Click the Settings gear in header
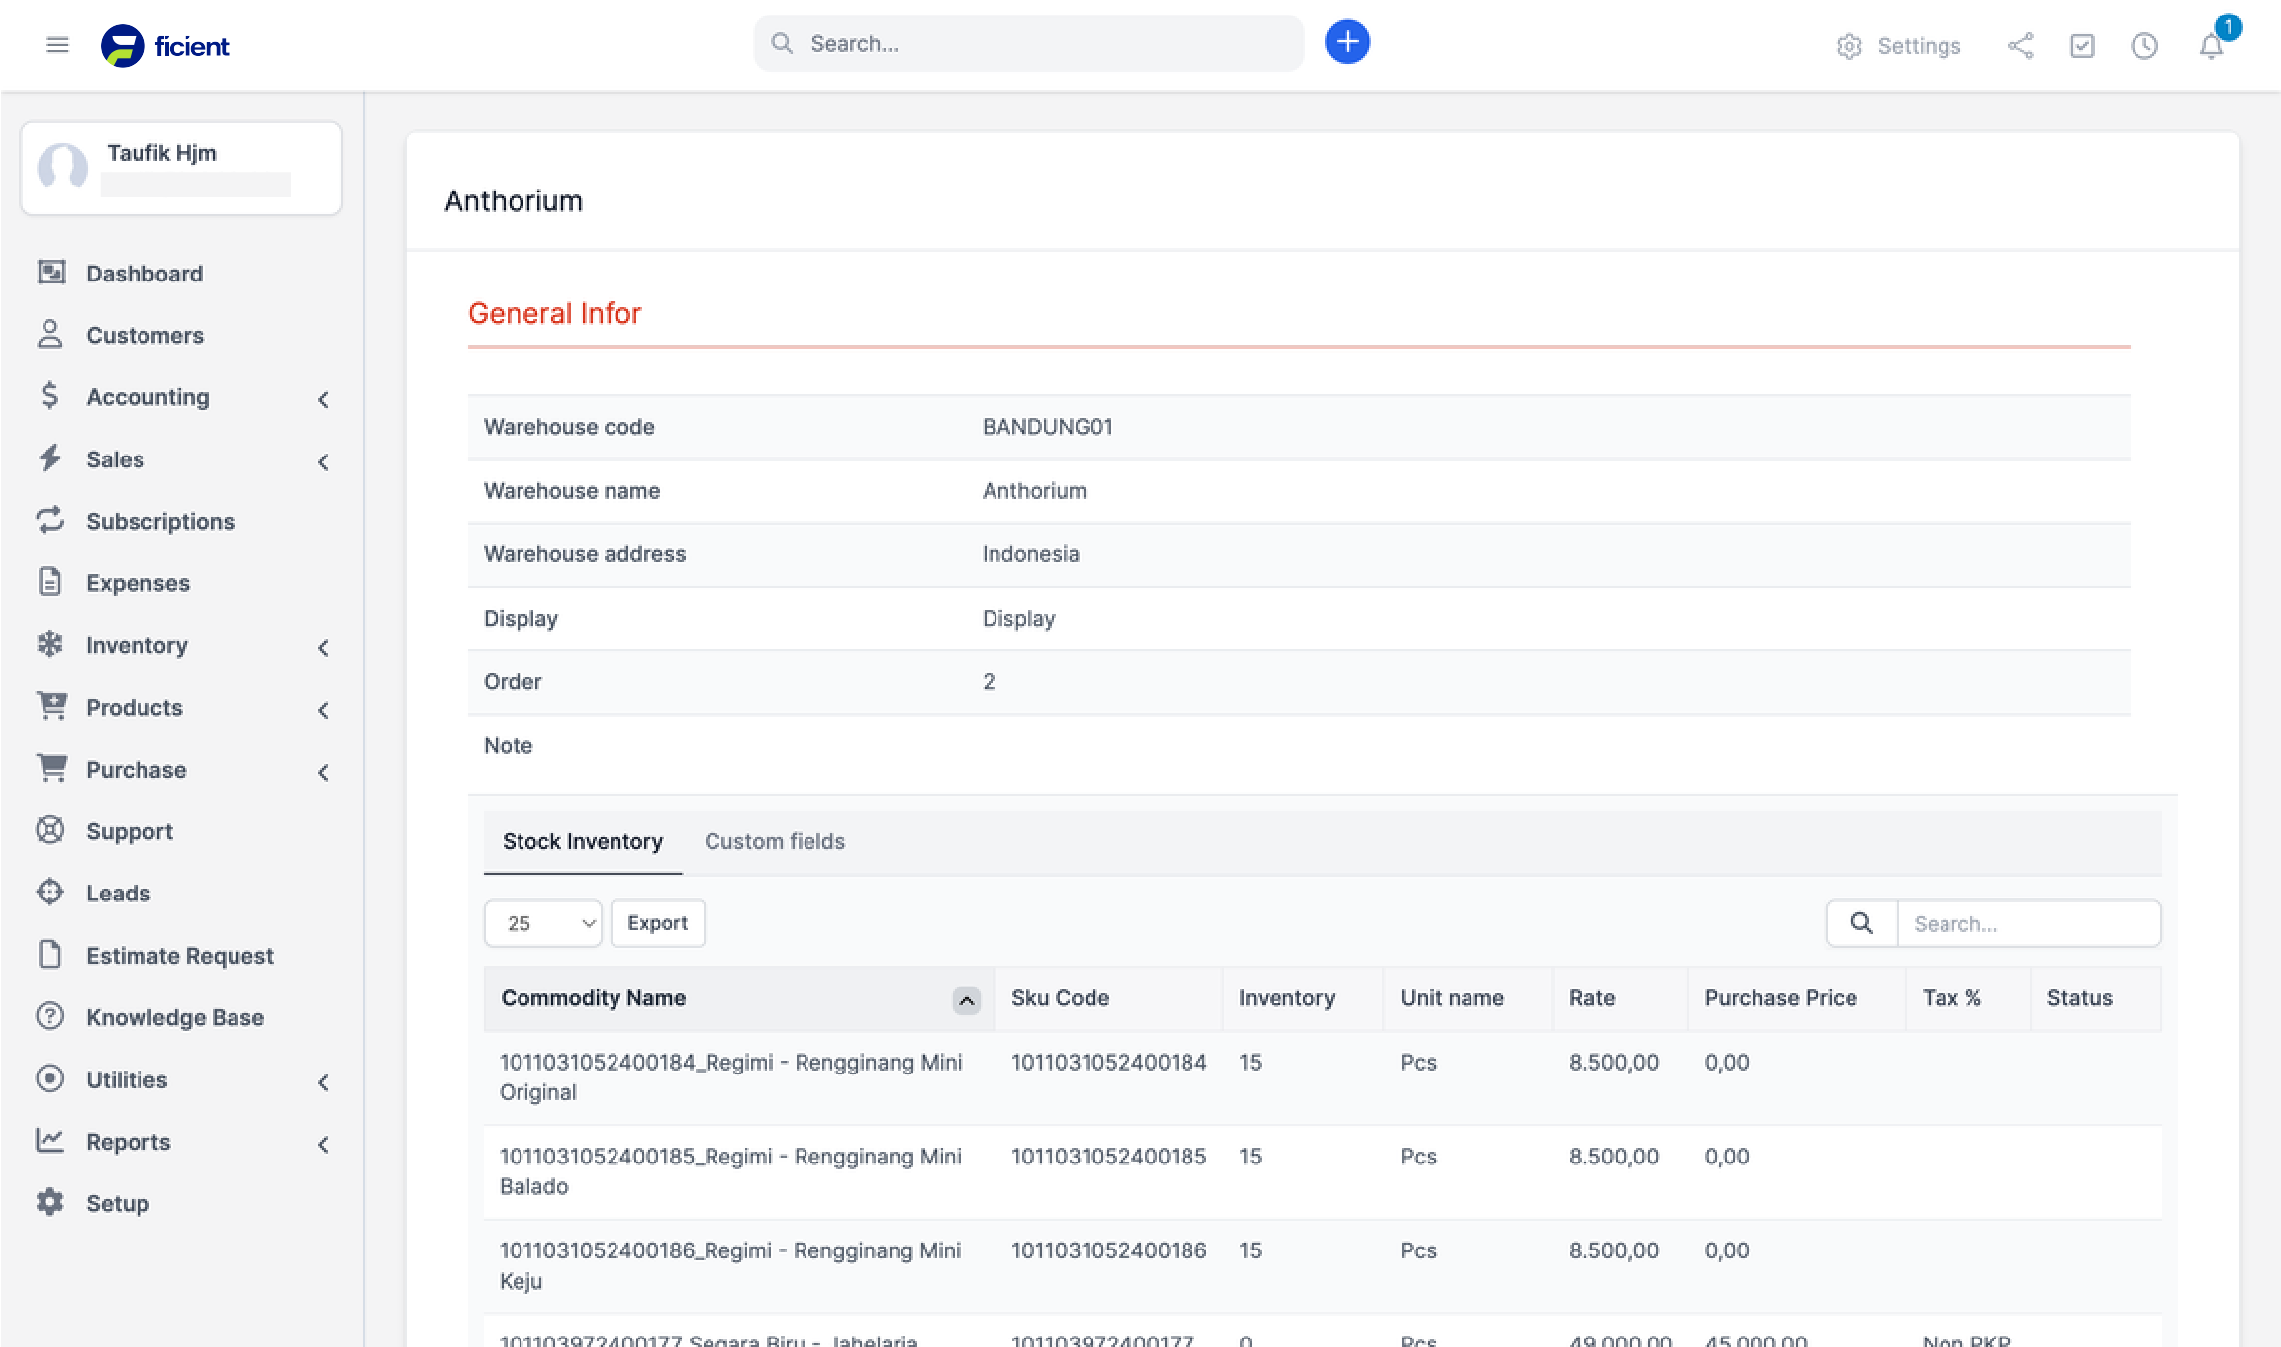Screen dimensions: 2281x1347 (1898, 46)
